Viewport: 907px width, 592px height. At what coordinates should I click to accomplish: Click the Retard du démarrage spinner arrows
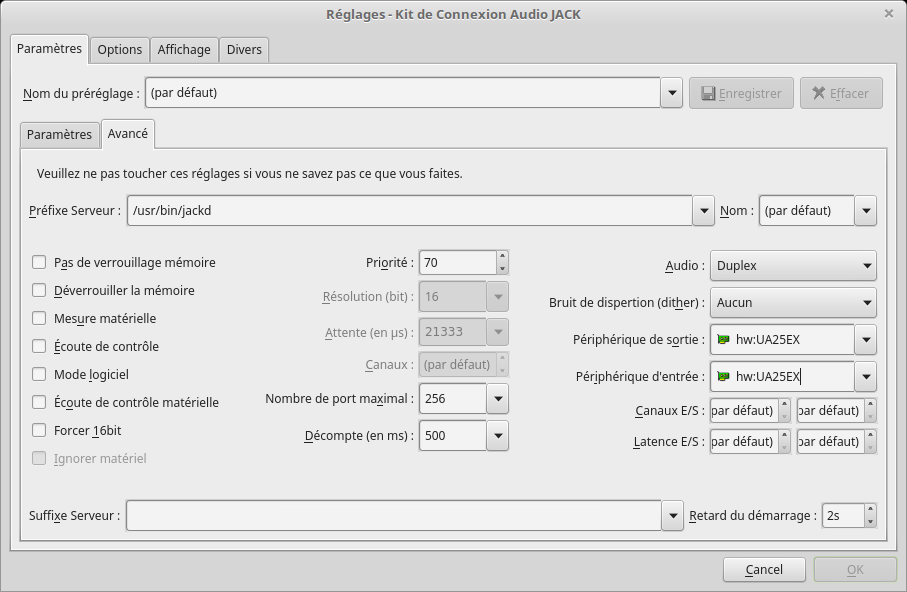871,516
